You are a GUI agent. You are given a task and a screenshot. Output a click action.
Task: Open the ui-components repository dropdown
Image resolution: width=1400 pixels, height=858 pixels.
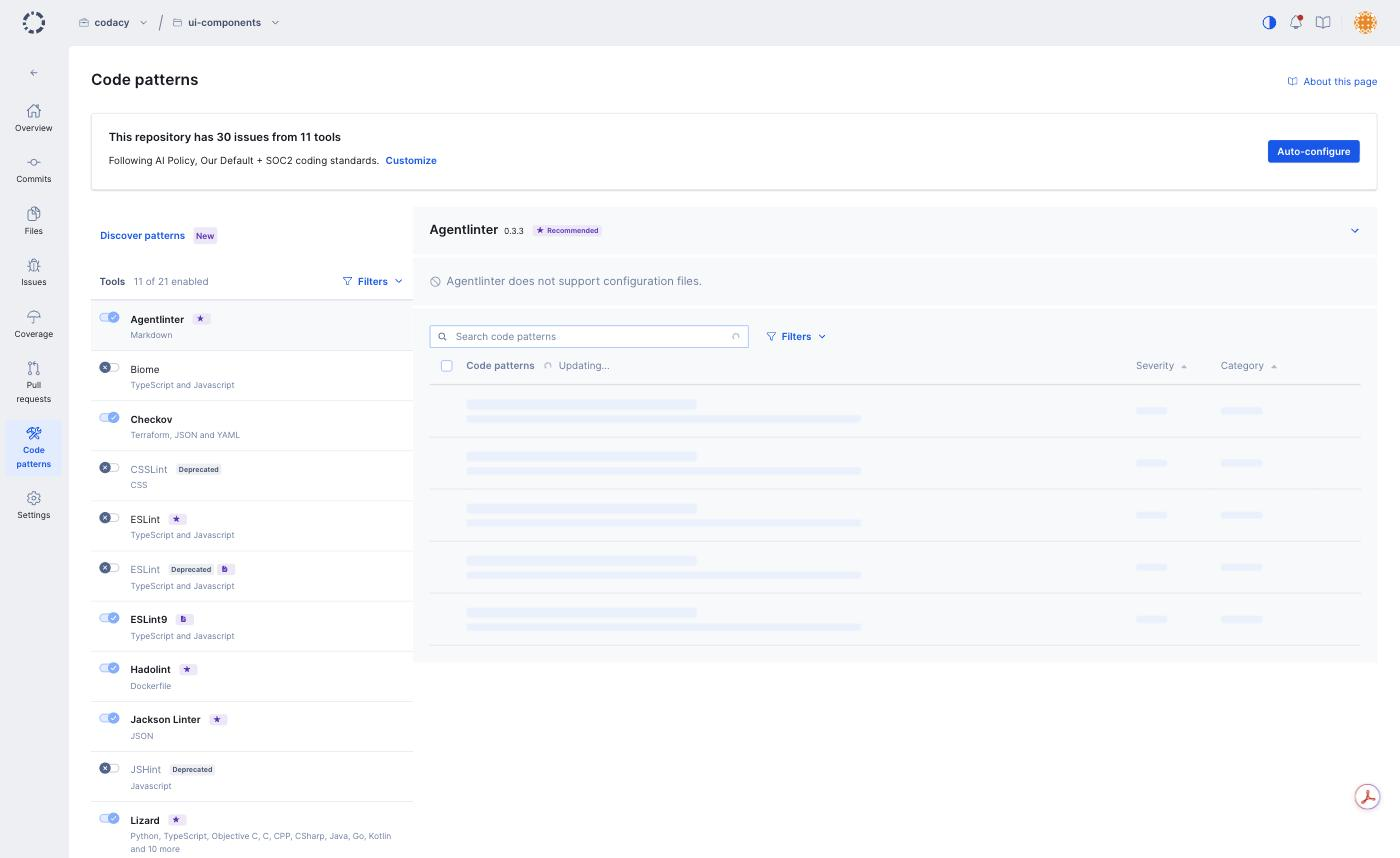[x=226, y=22]
